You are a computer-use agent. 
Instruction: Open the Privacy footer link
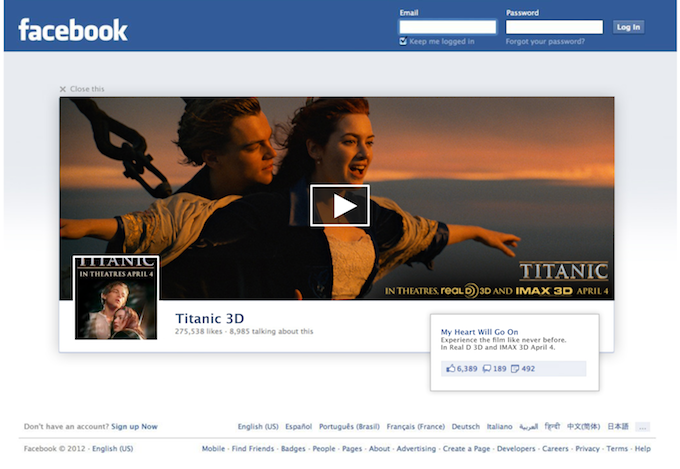click(587, 449)
